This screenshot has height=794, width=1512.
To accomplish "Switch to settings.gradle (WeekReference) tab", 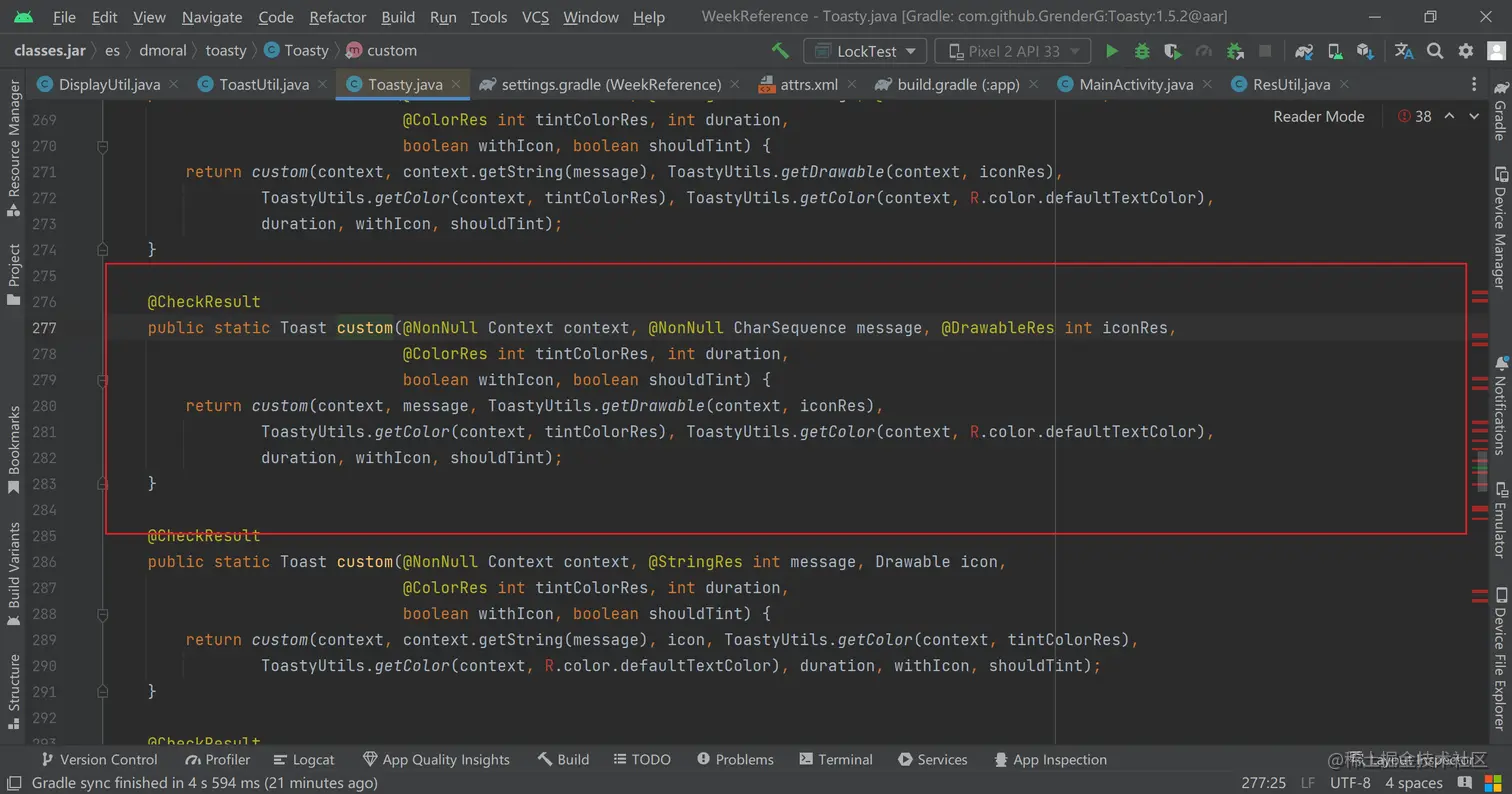I will coord(610,84).
